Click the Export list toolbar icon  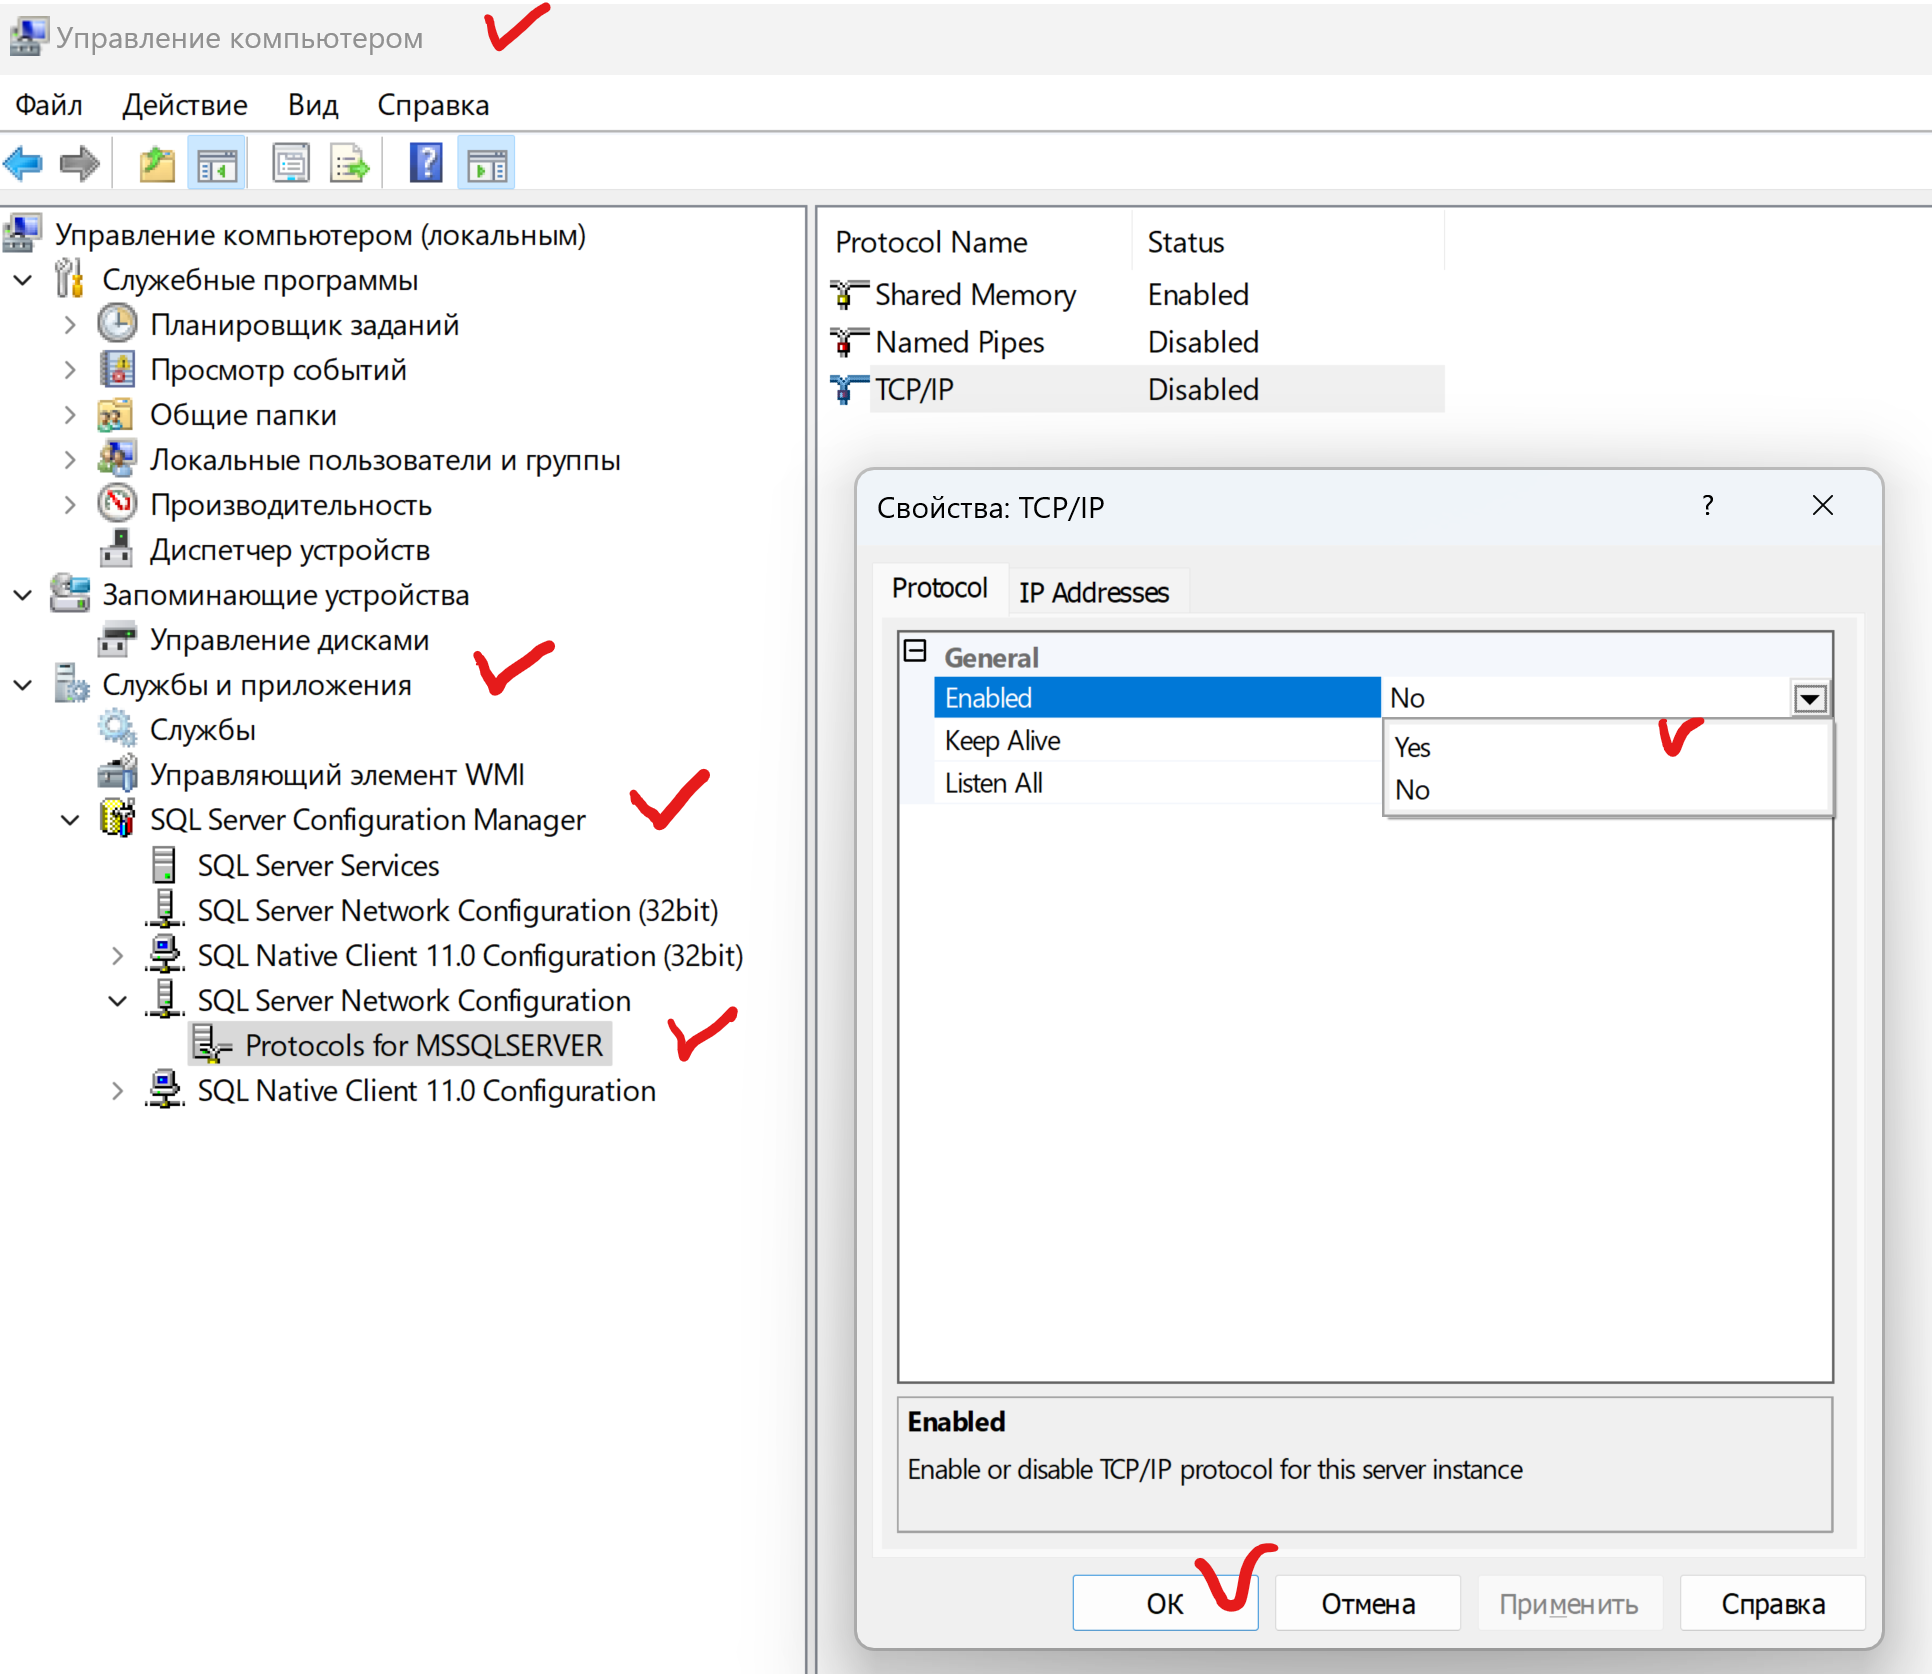coord(350,163)
